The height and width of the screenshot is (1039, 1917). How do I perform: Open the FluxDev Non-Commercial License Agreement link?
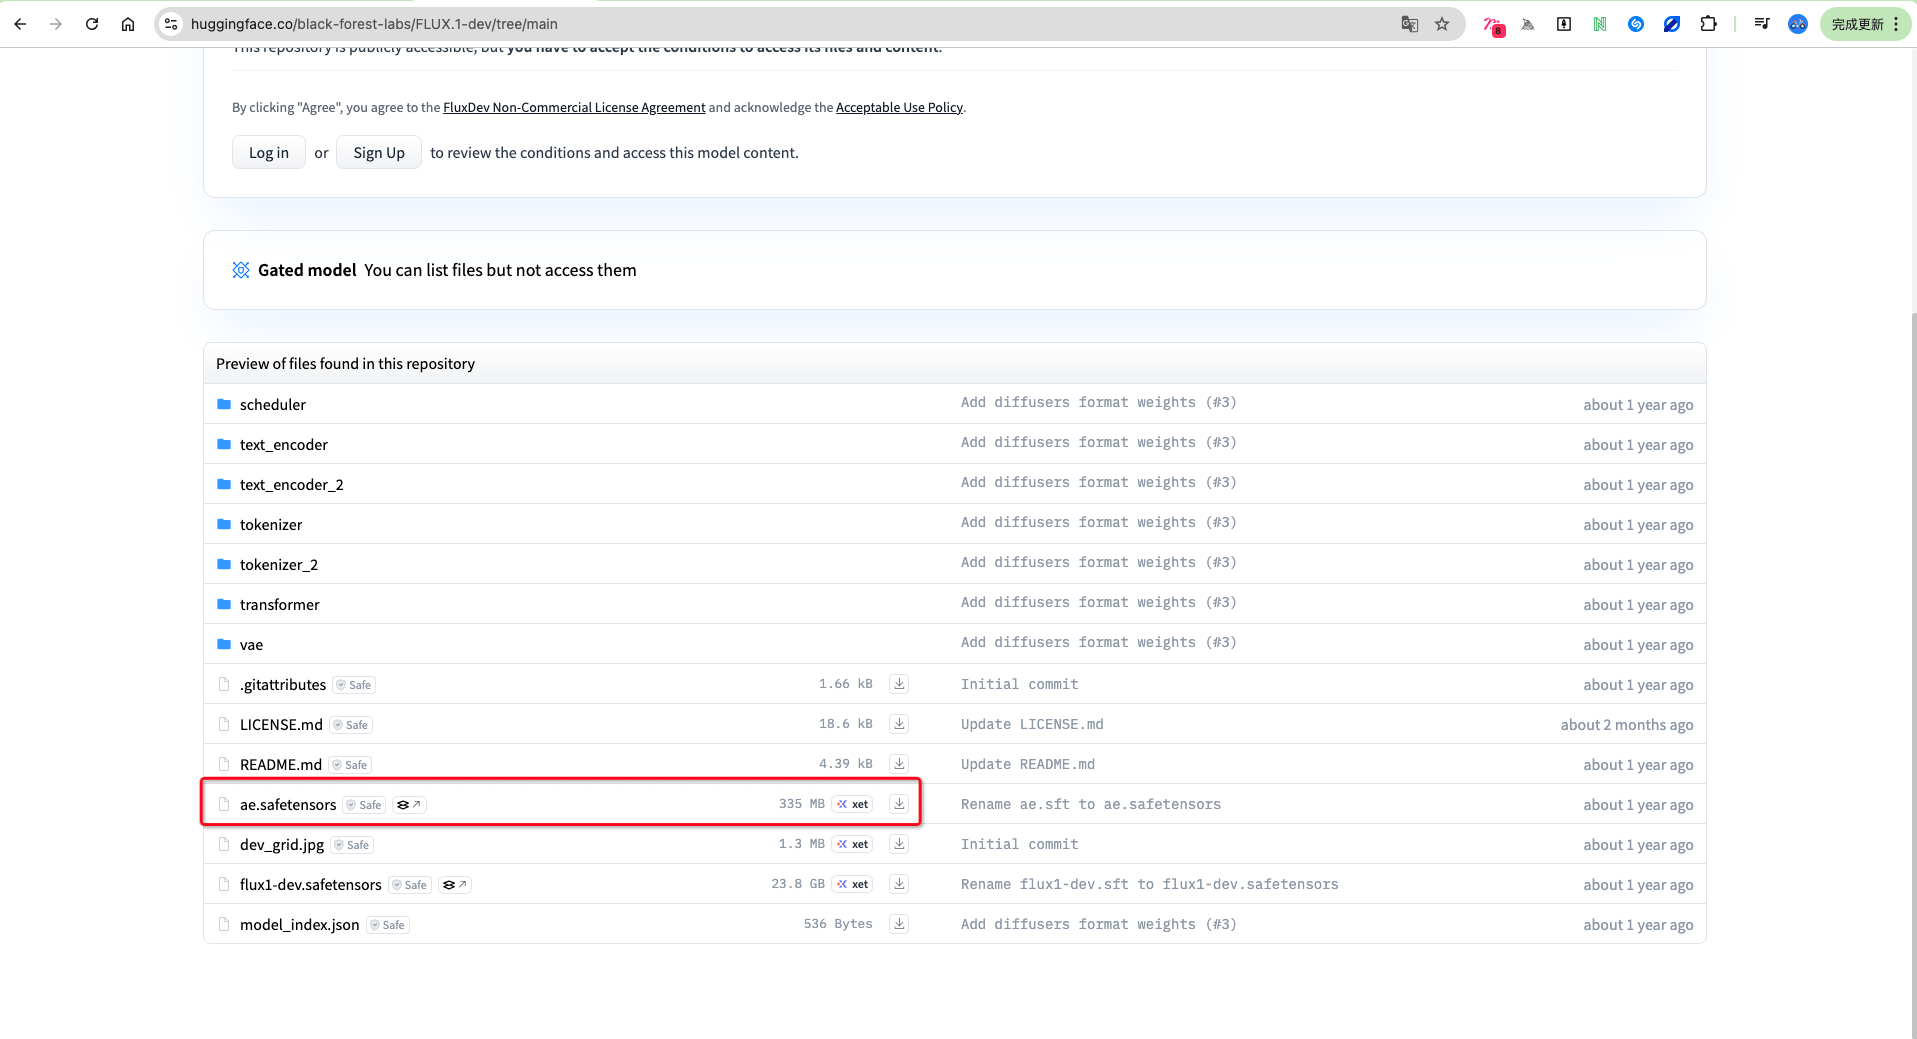[574, 107]
